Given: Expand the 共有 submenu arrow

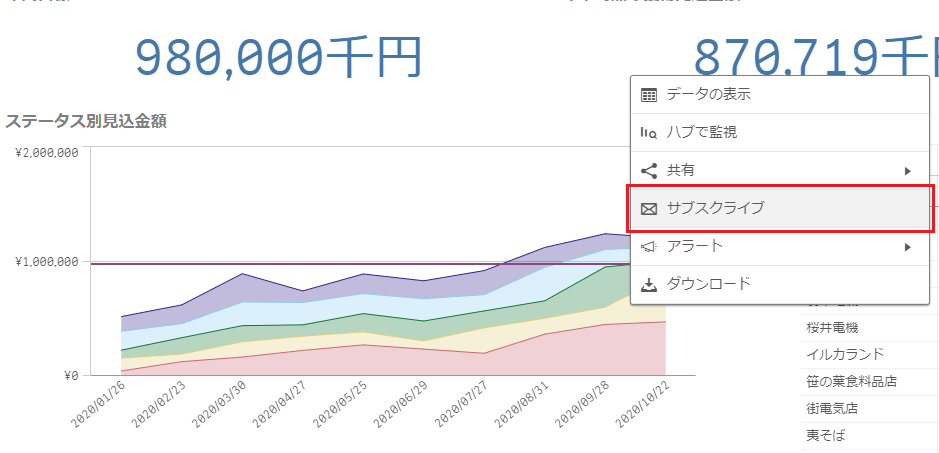Looking at the screenshot, I should [x=908, y=171].
